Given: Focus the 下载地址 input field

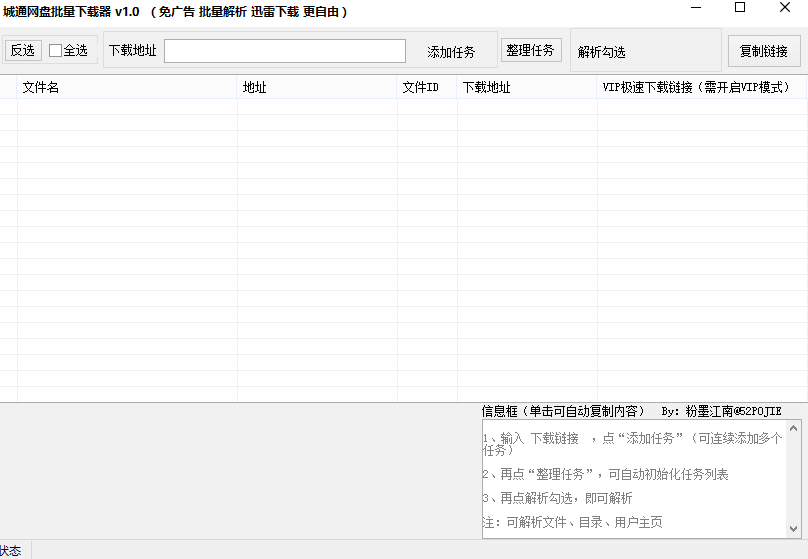Looking at the screenshot, I should (285, 51).
